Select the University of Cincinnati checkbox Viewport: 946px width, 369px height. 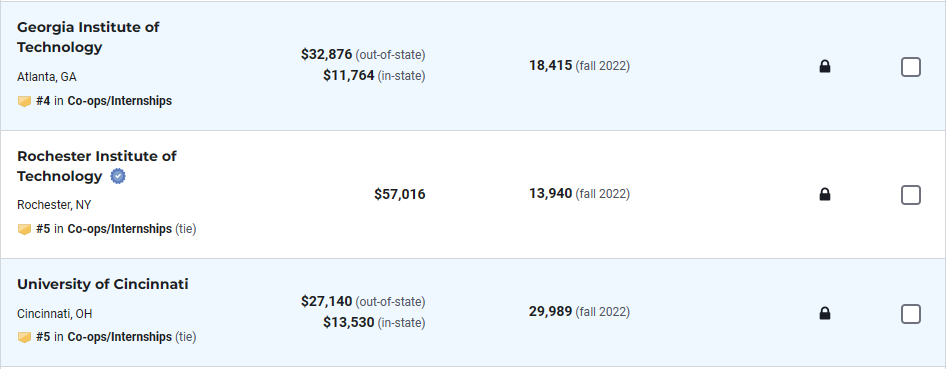click(910, 314)
